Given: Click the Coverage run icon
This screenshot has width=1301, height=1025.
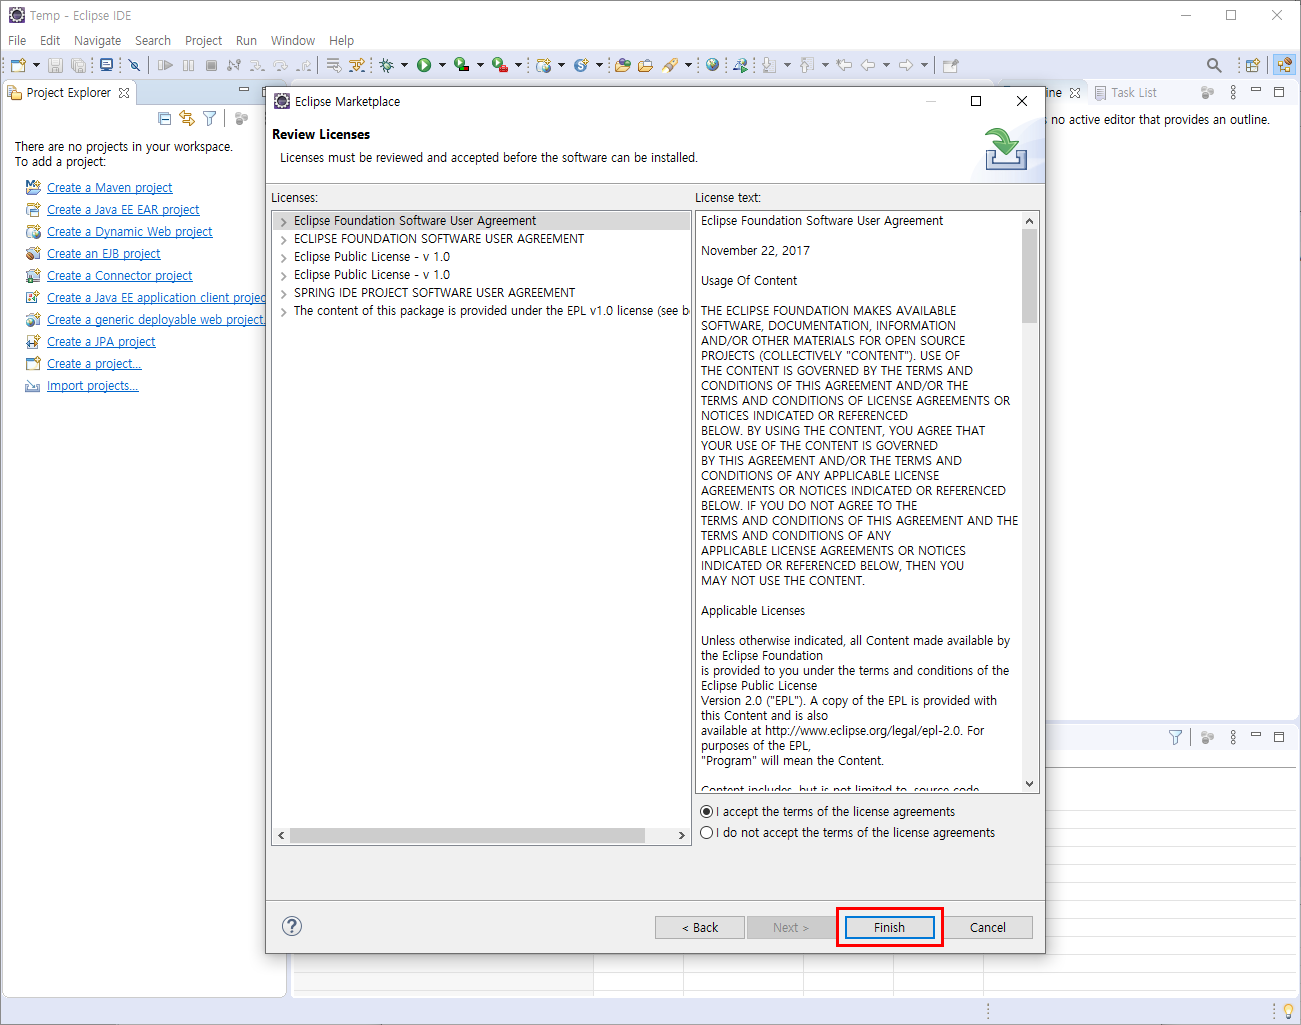Looking at the screenshot, I should point(461,65).
